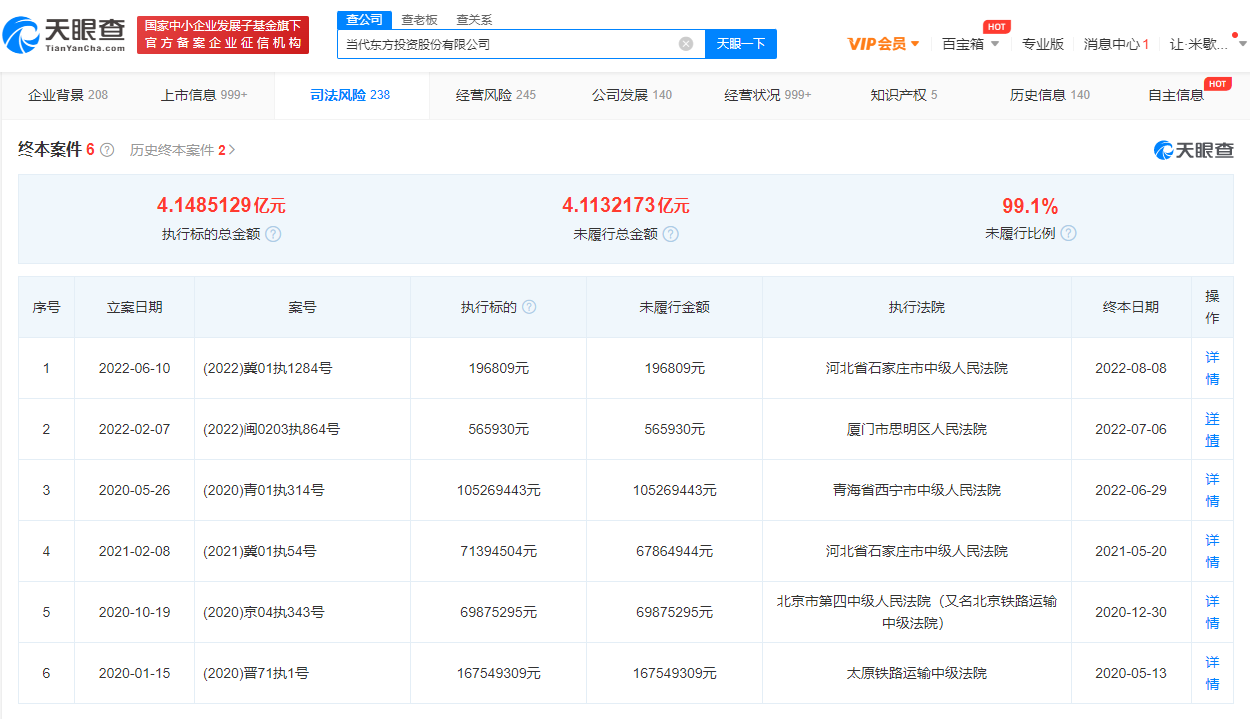Image resolution: width=1250 pixels, height=719 pixels.
Task: Open 详情 for case (2020)京04执343号
Action: click(x=1212, y=612)
